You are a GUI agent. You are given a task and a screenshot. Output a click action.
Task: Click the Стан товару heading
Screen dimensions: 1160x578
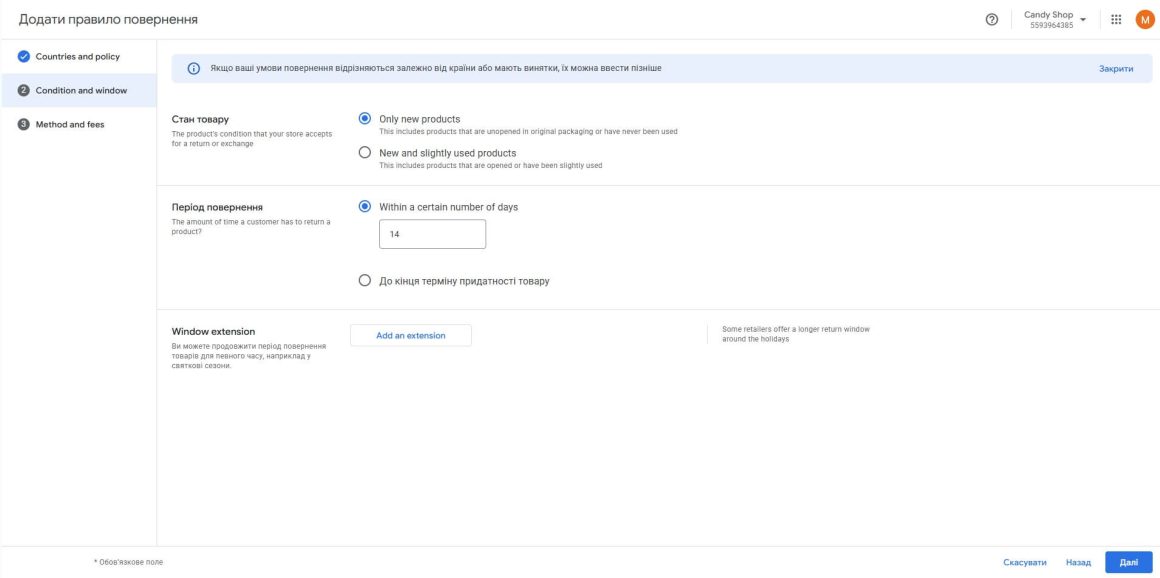pyautogui.click(x=200, y=120)
